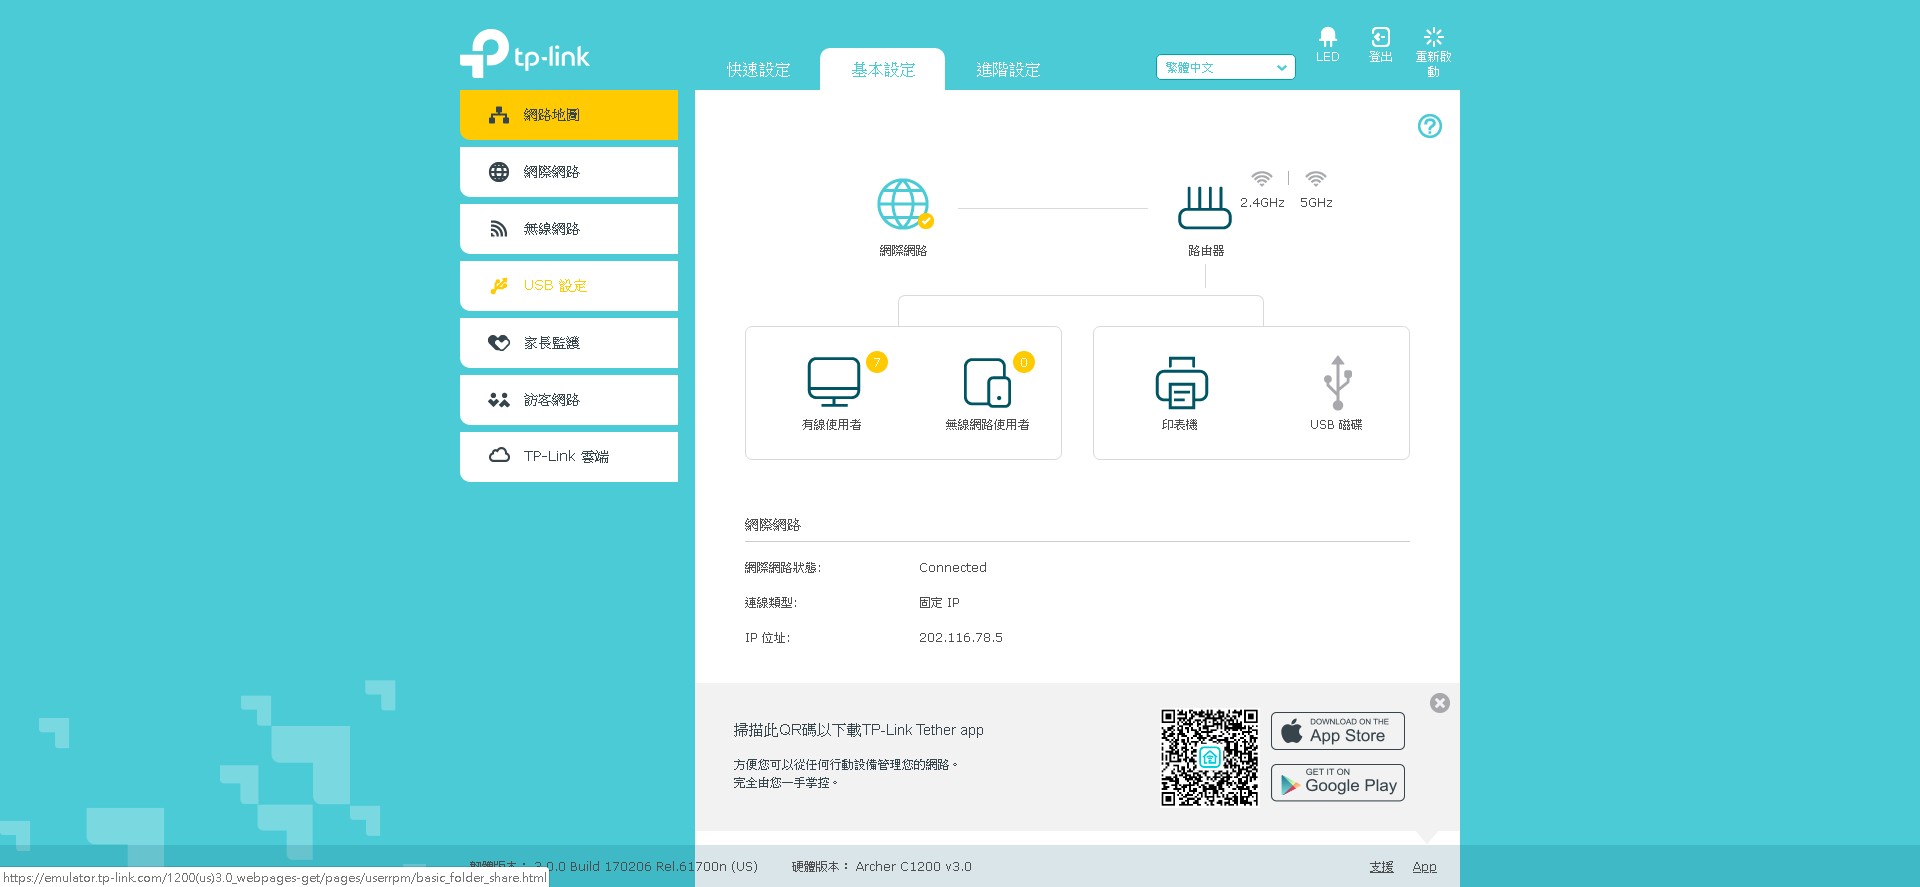The image size is (1920, 887).
Task: Open 無線網路 sidebar item
Action: 569,229
